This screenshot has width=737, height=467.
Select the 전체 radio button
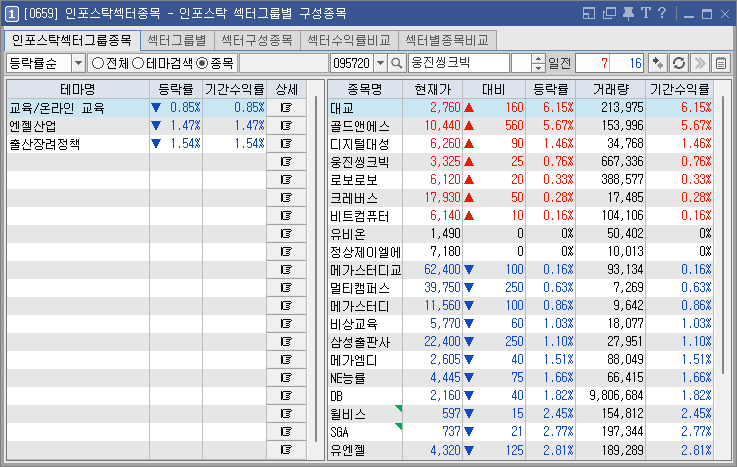tap(98, 63)
